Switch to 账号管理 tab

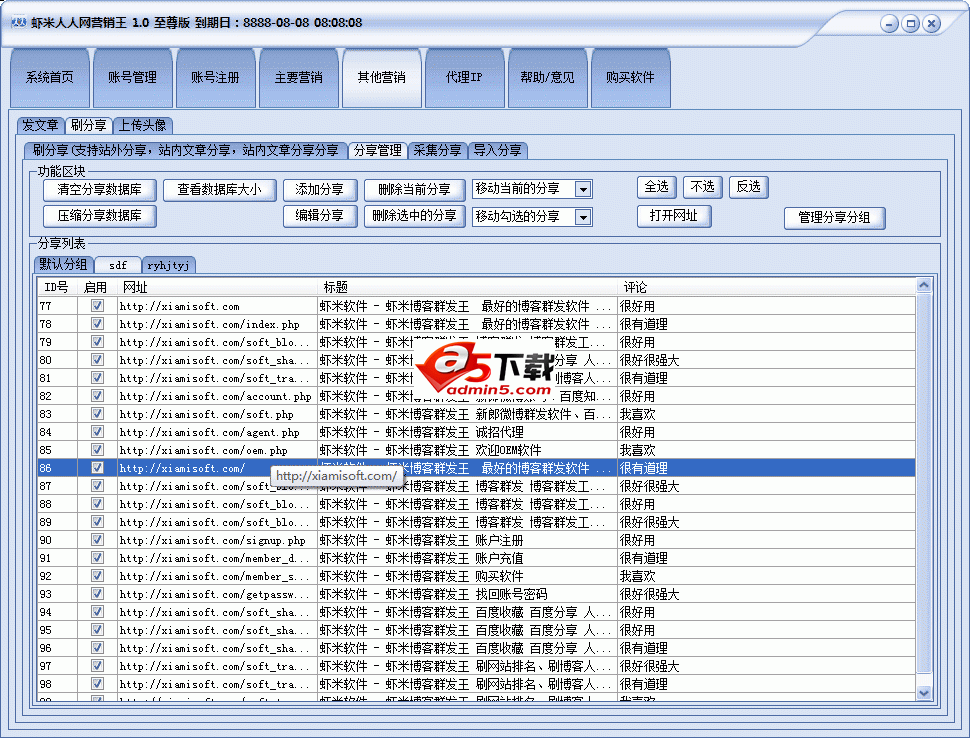point(132,77)
